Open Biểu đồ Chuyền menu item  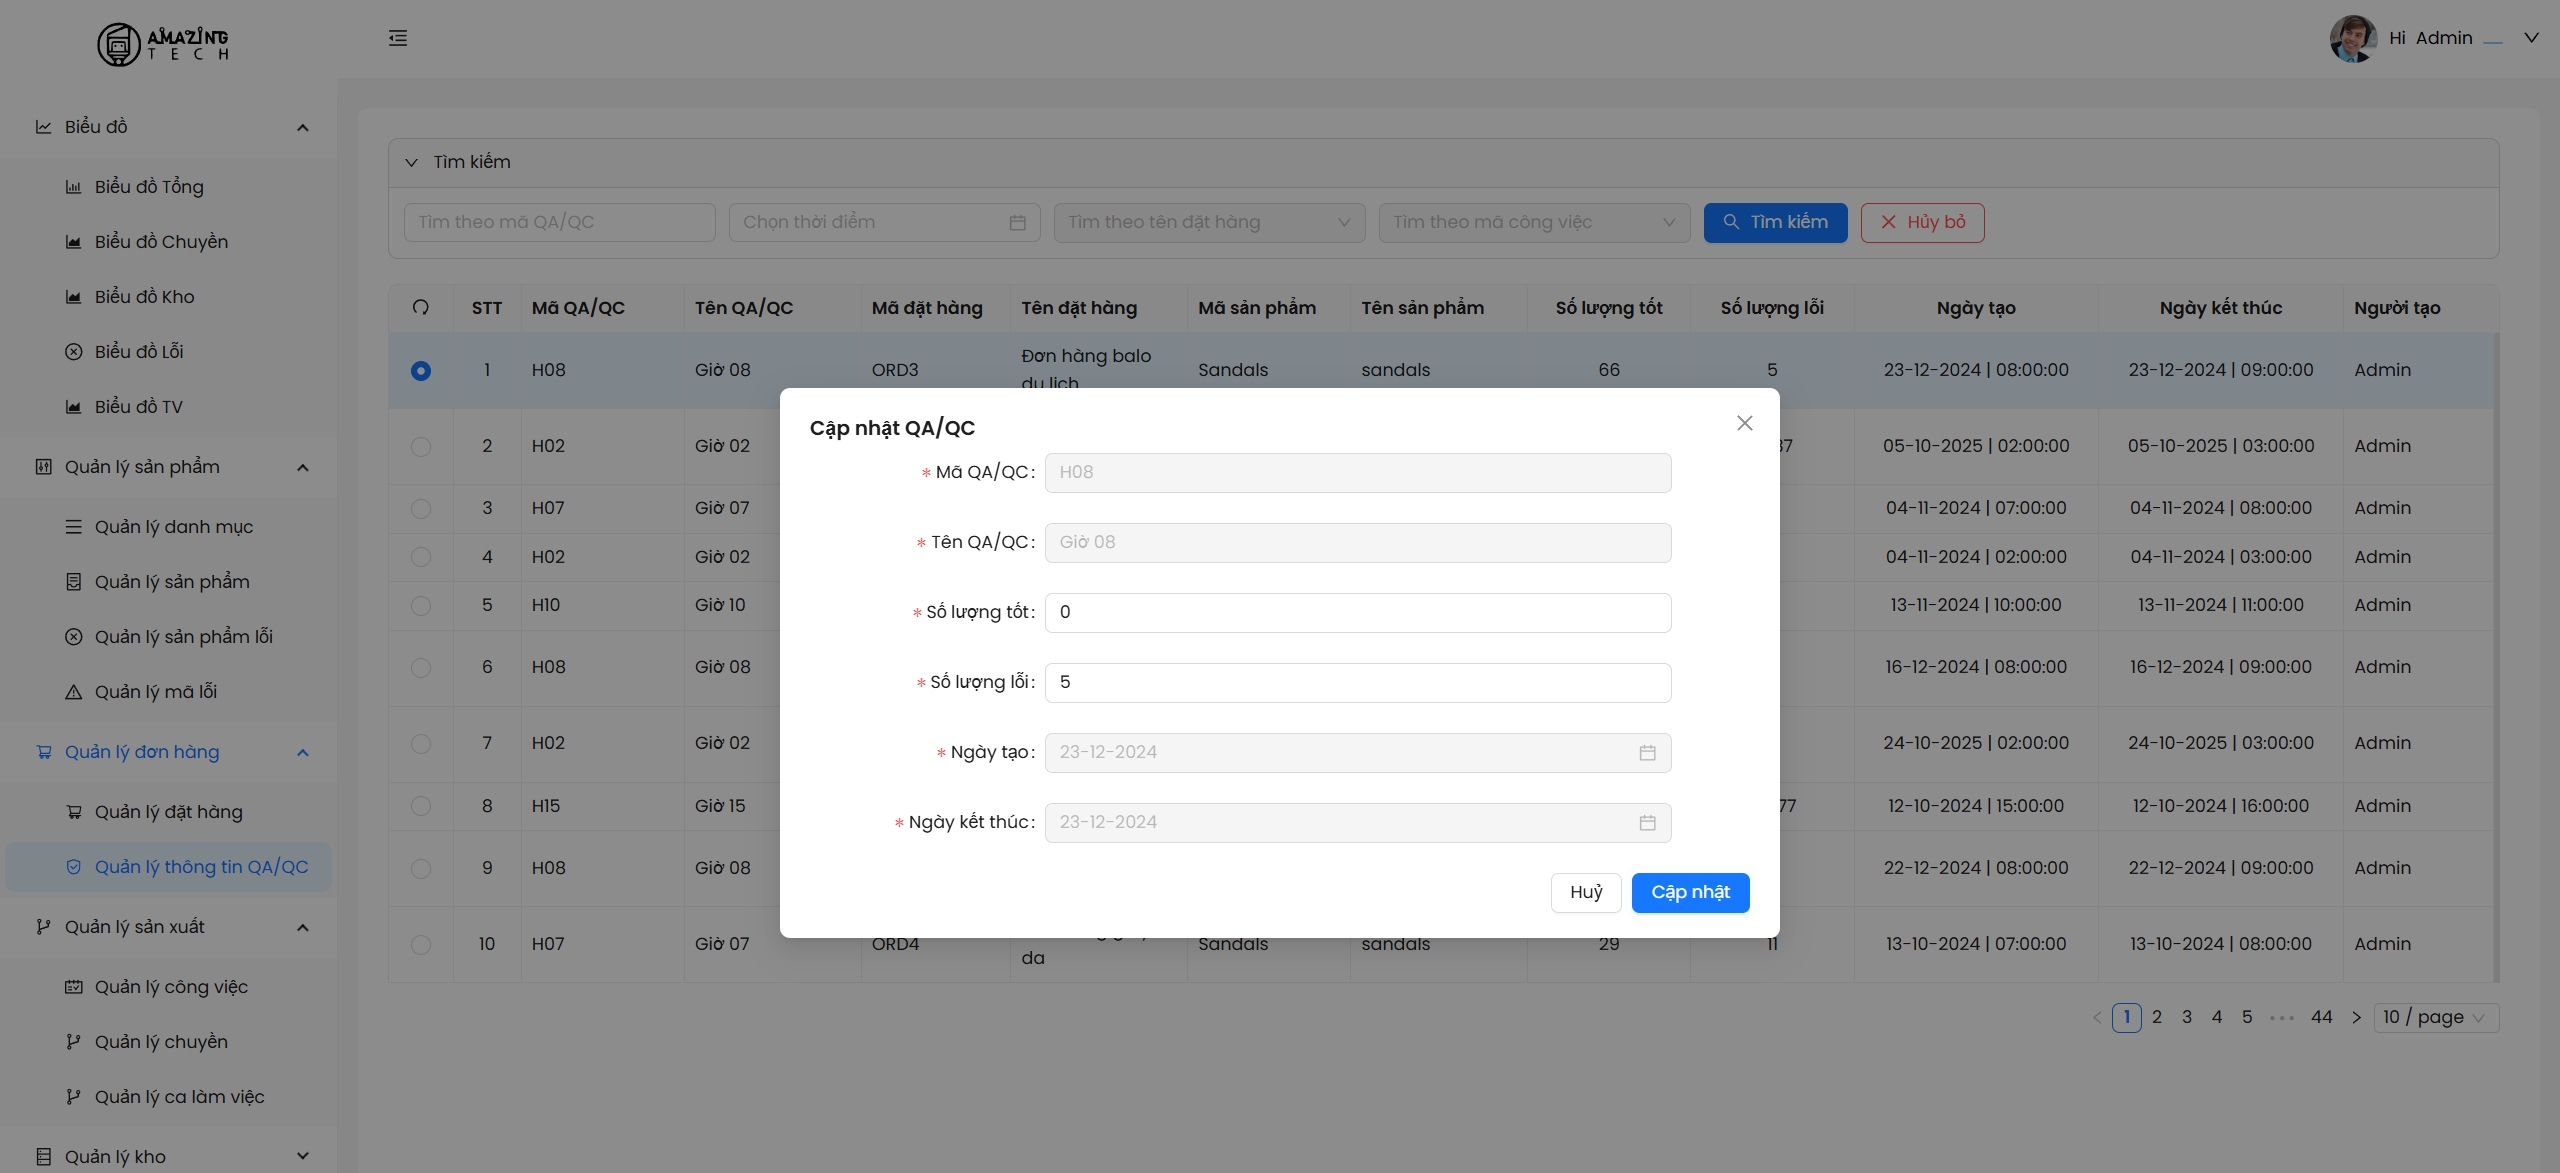pyautogui.click(x=161, y=242)
